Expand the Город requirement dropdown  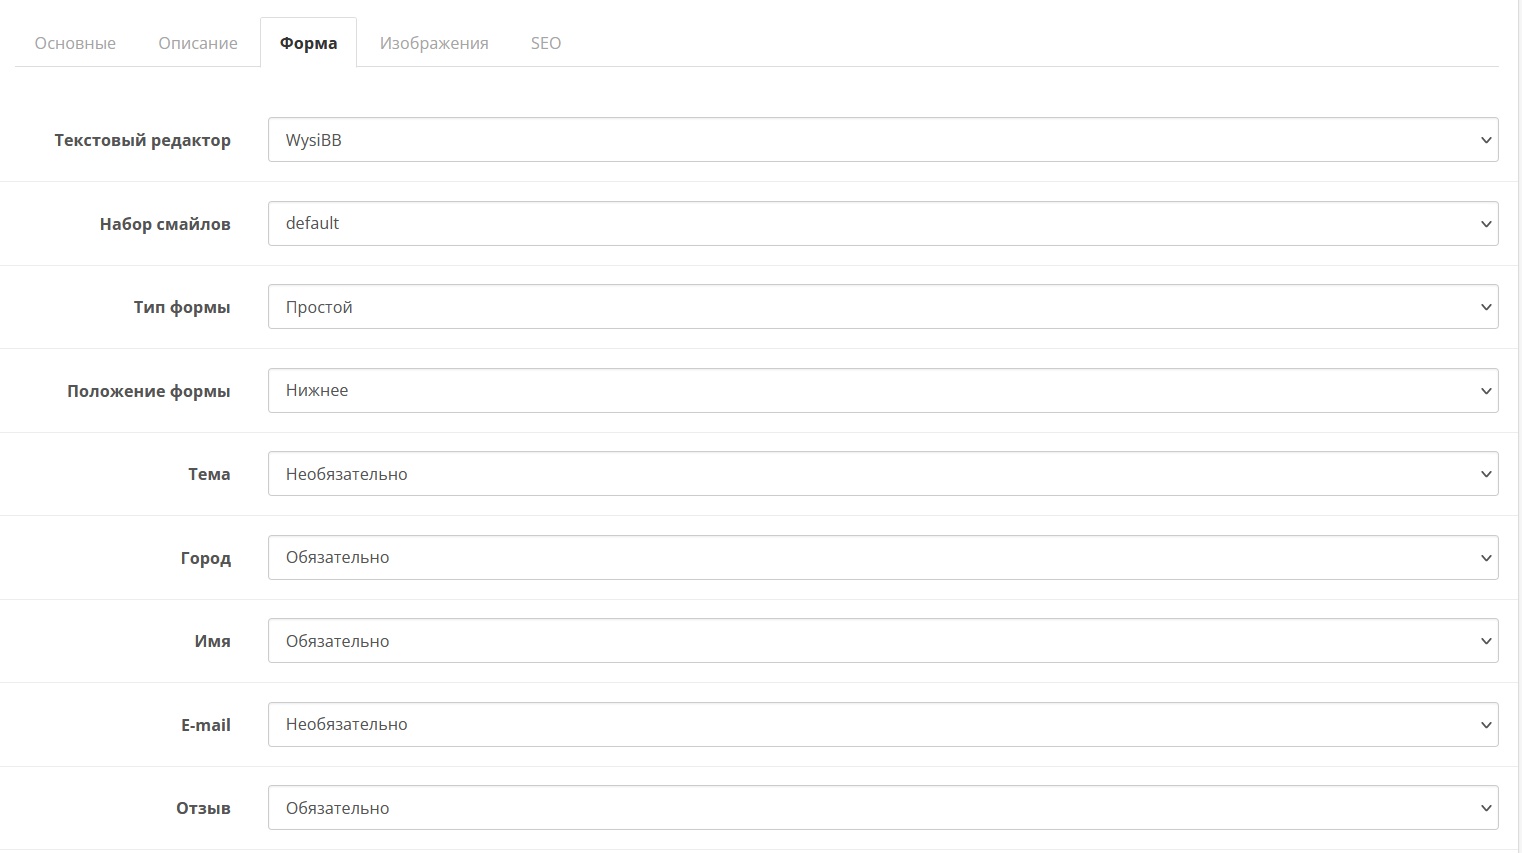tap(882, 558)
